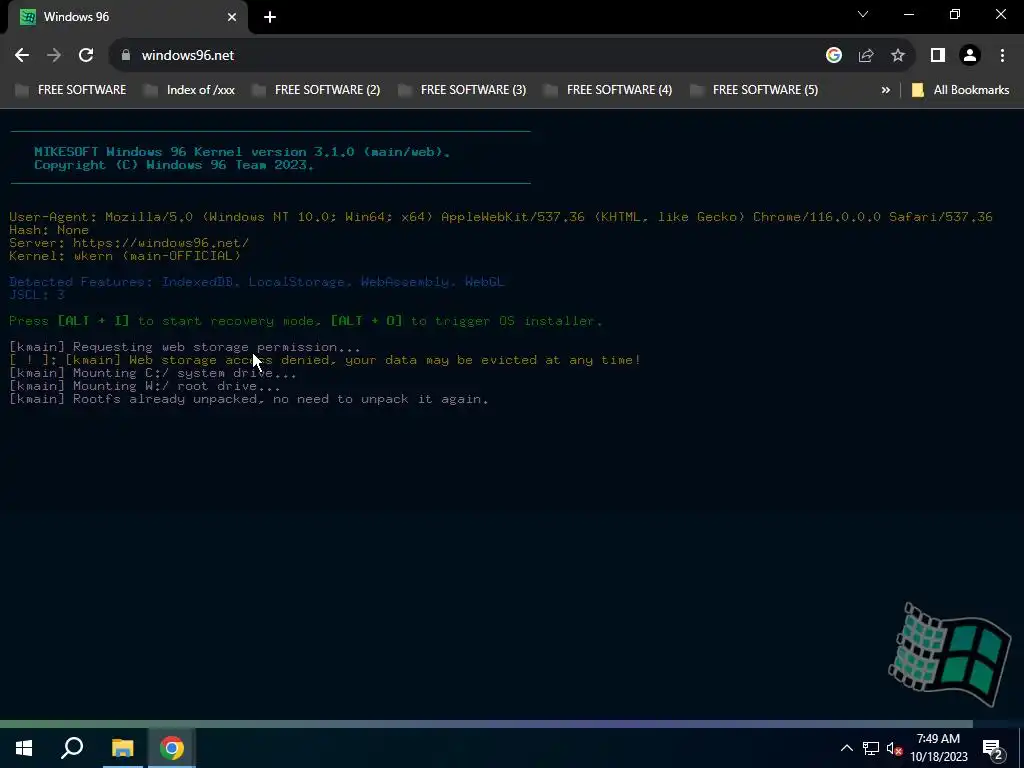Click the forward navigation arrow
Screen dimensions: 1024x768
54,56
